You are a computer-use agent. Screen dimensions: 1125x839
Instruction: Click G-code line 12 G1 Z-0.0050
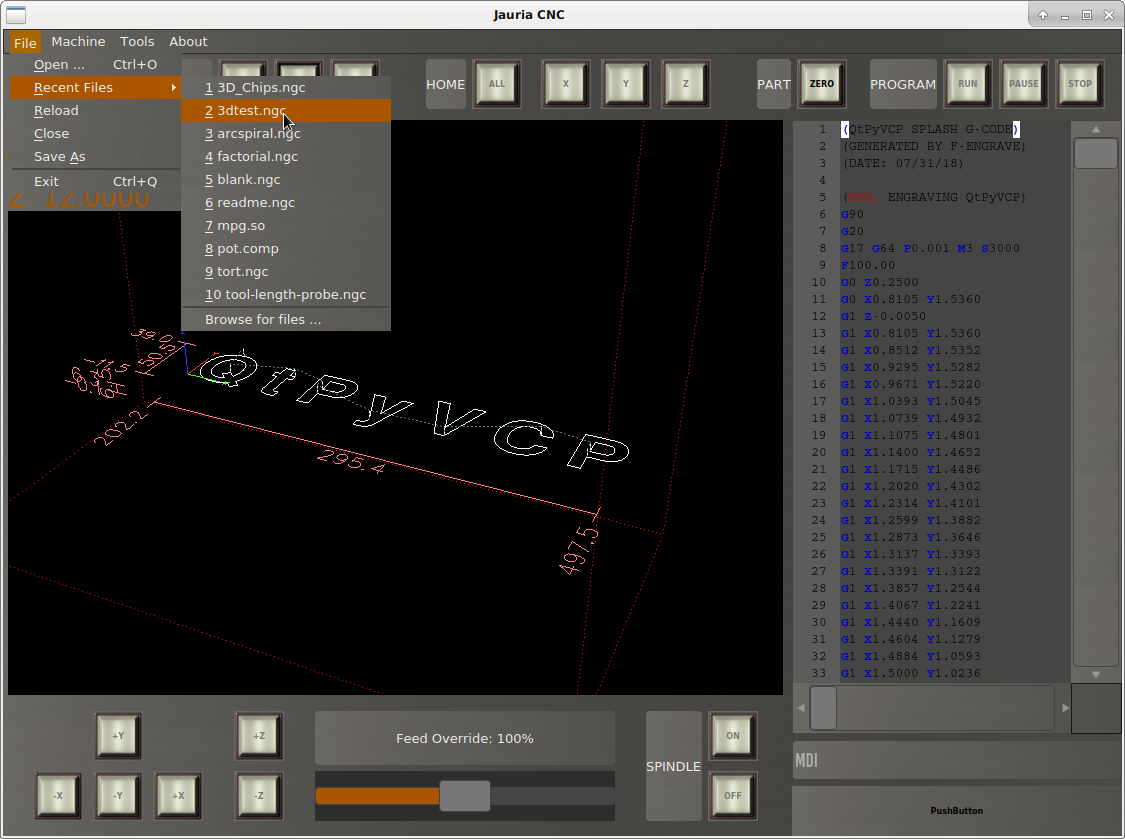tap(883, 317)
